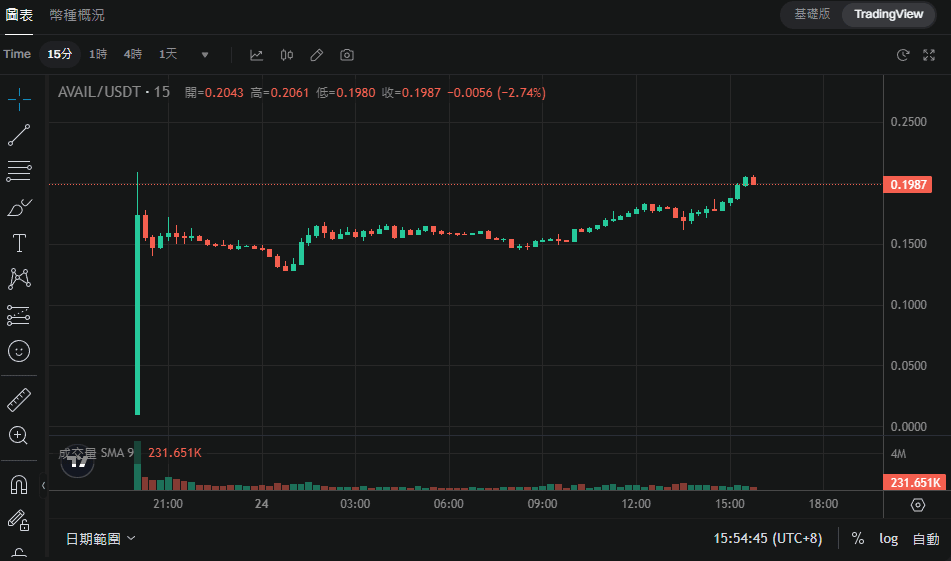This screenshot has height=561, width=951.
Task: Toggle log scale on price axis
Action: point(888,539)
